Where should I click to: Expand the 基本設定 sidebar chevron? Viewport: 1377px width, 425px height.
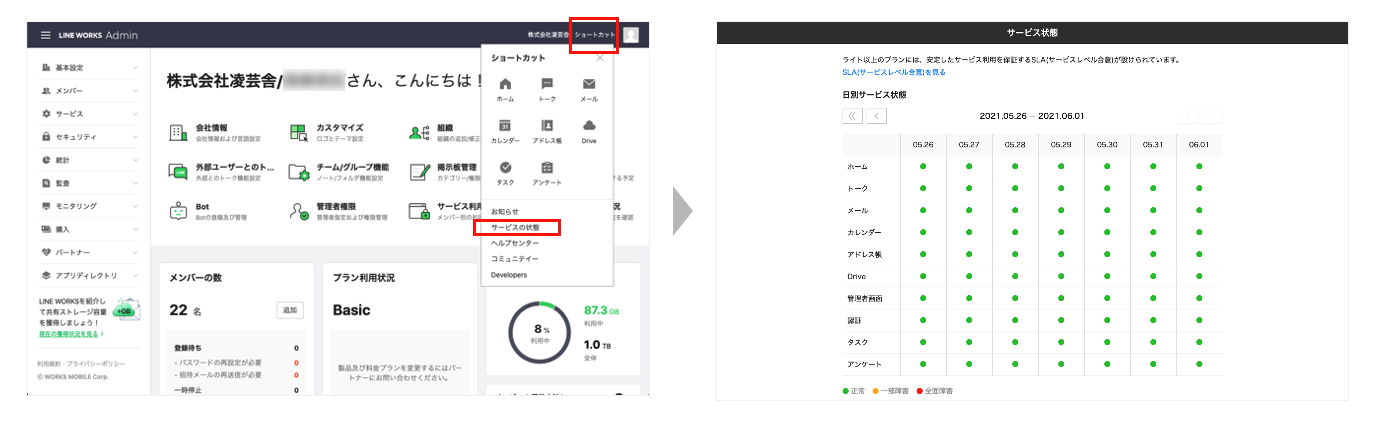pos(134,67)
